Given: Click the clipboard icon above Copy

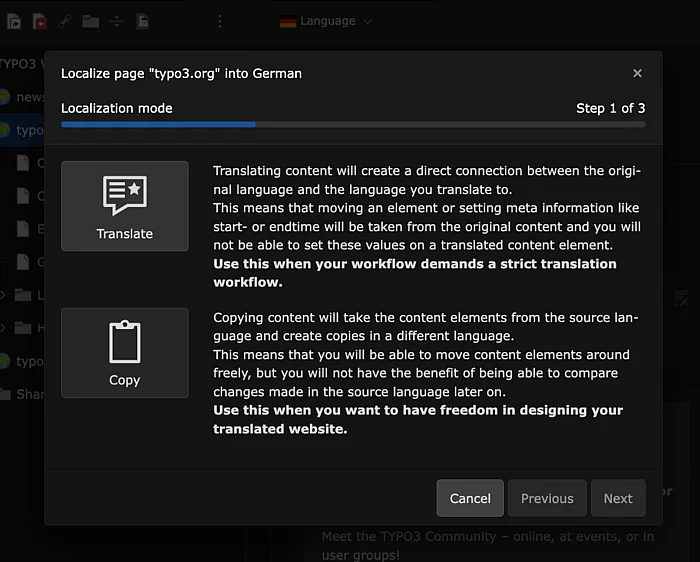Looking at the screenshot, I should (125, 341).
